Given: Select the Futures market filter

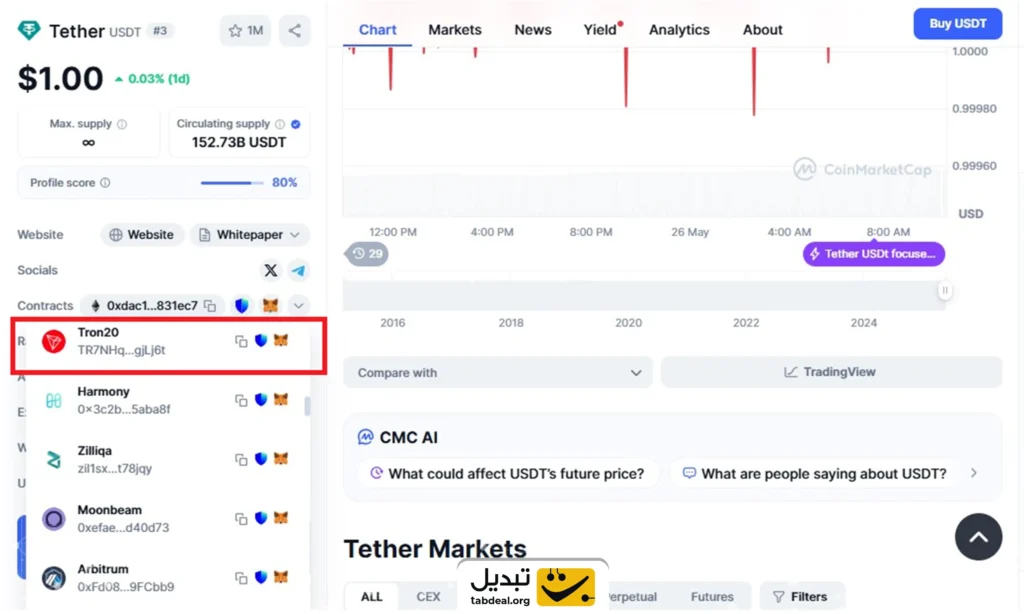Looking at the screenshot, I should (x=711, y=597).
